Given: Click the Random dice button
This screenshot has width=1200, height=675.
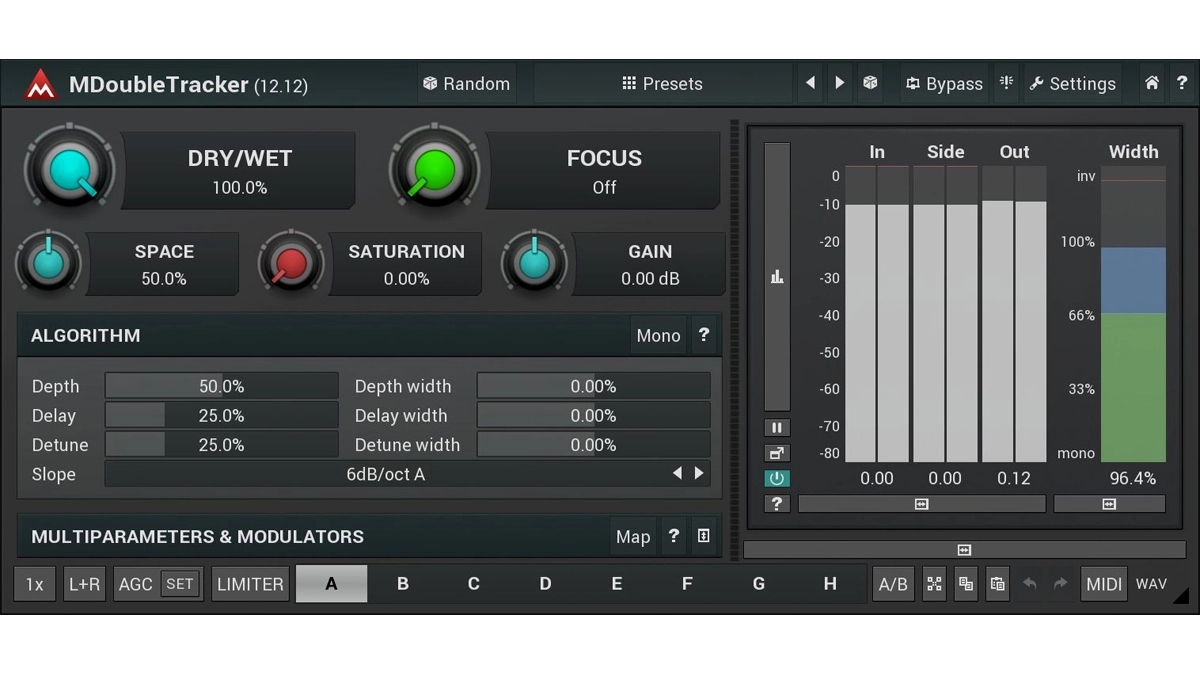Looking at the screenshot, I should point(466,84).
